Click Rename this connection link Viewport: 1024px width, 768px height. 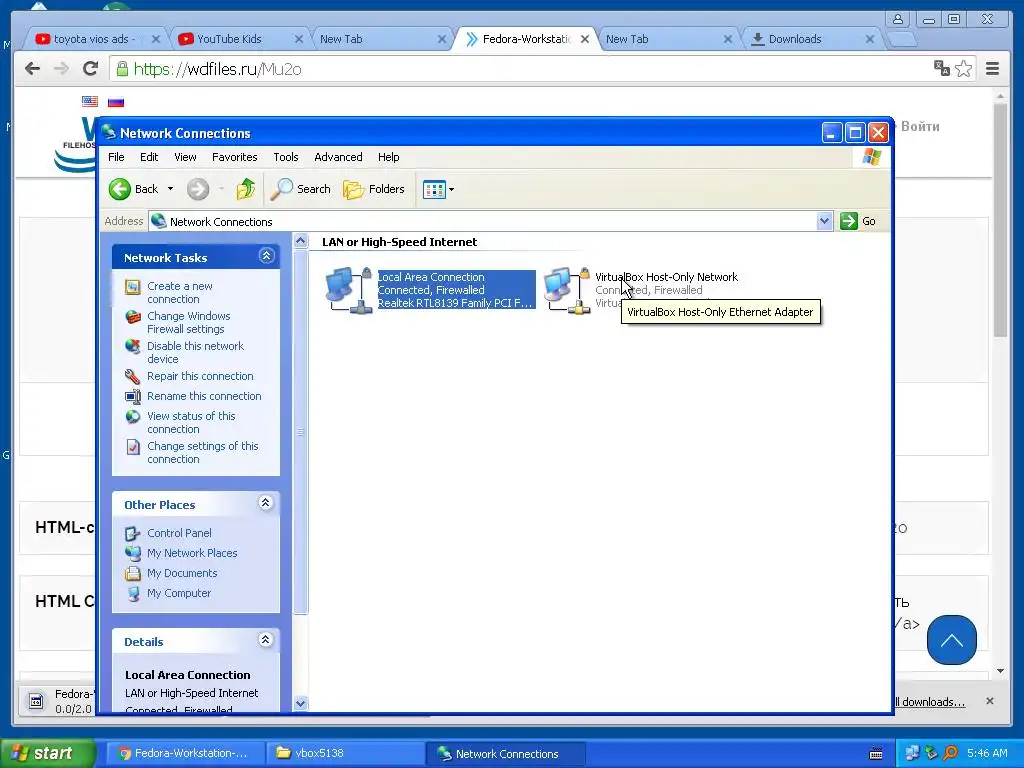click(x=204, y=396)
